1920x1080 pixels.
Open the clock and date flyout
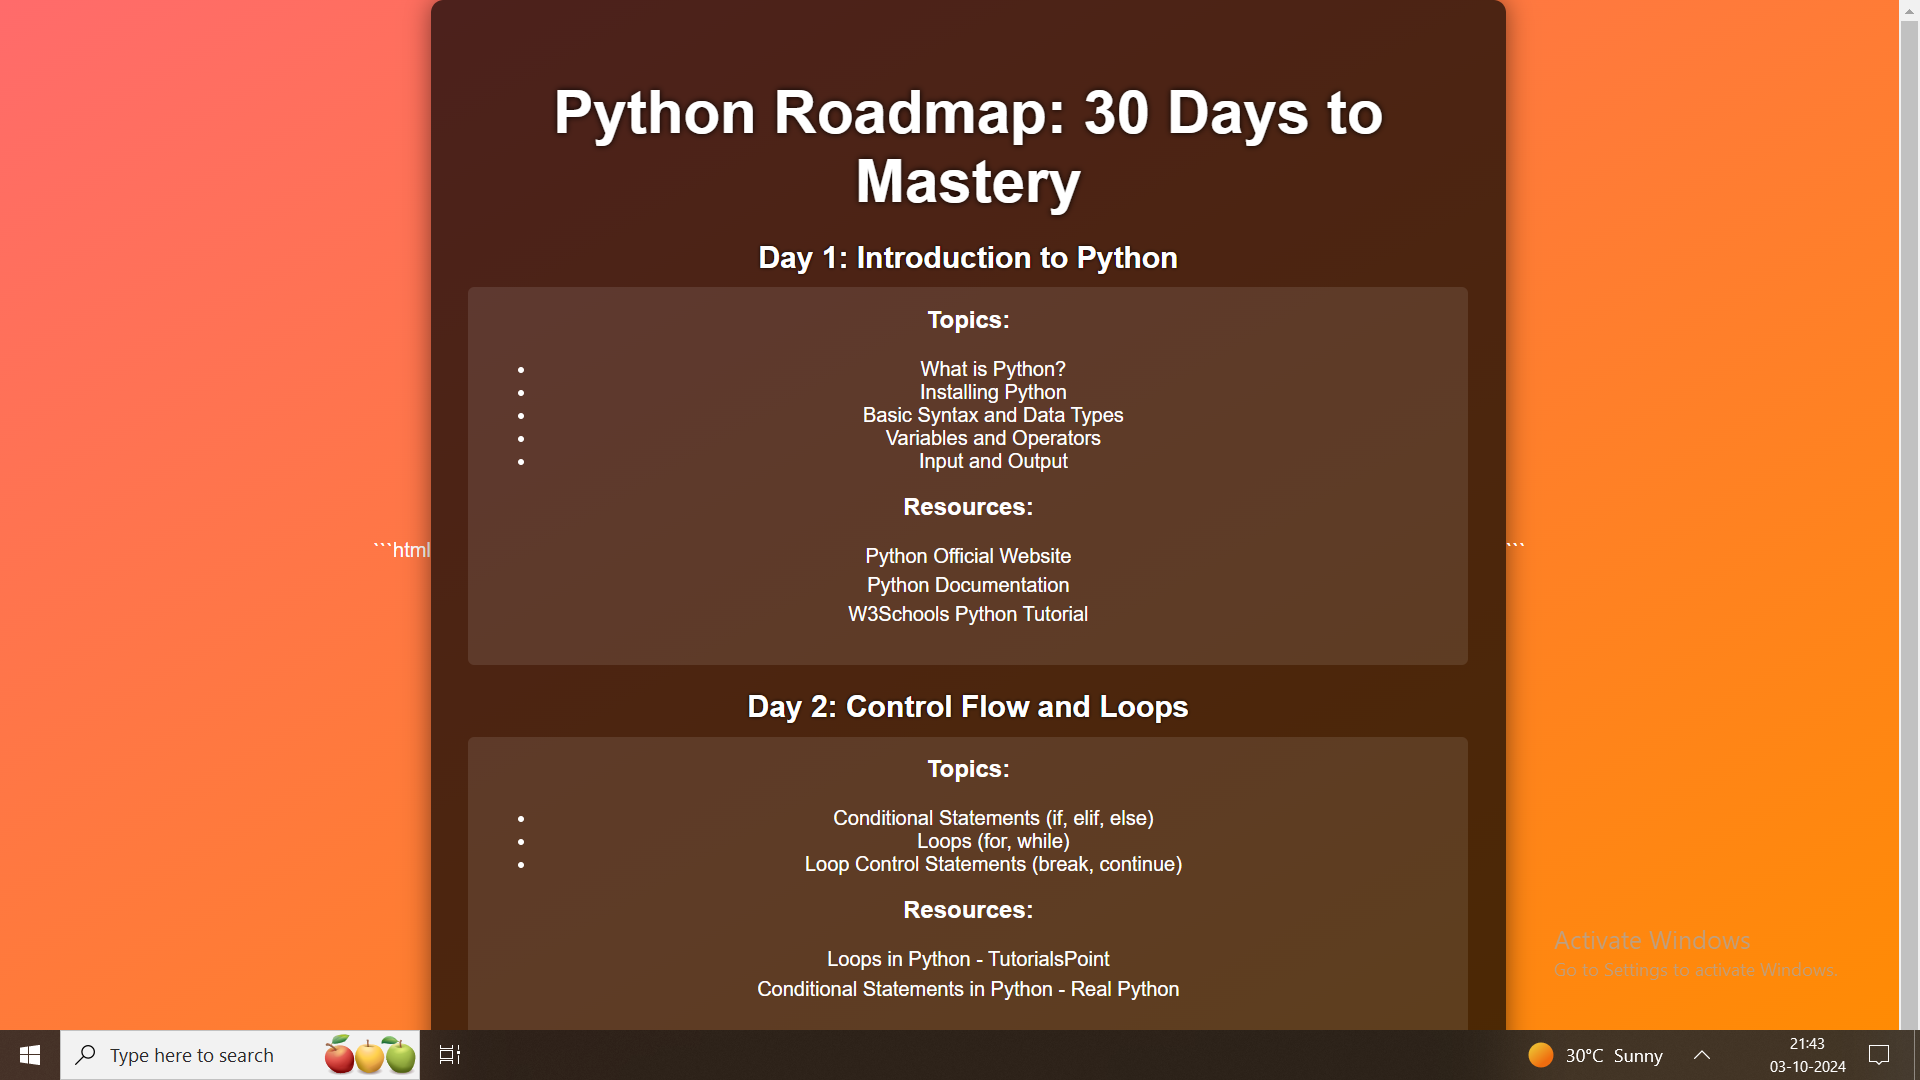click(x=1807, y=1055)
